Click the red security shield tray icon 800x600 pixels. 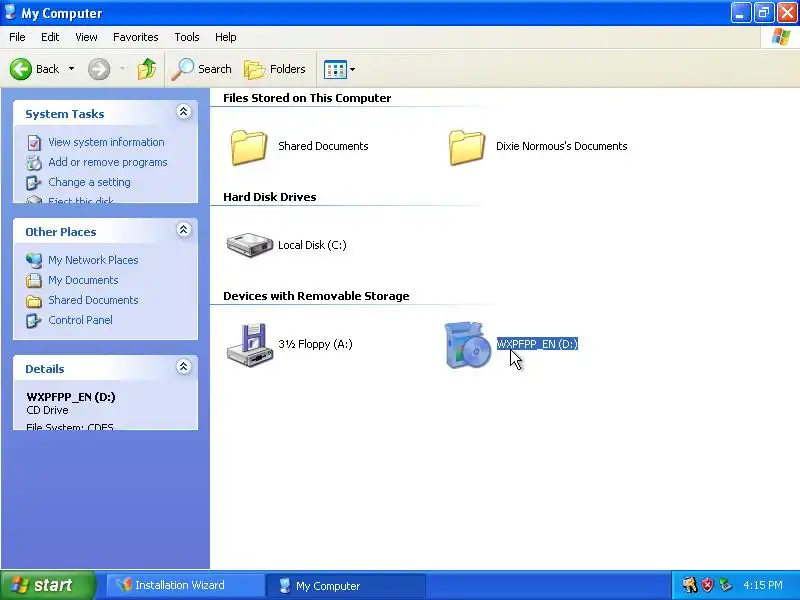(707, 585)
